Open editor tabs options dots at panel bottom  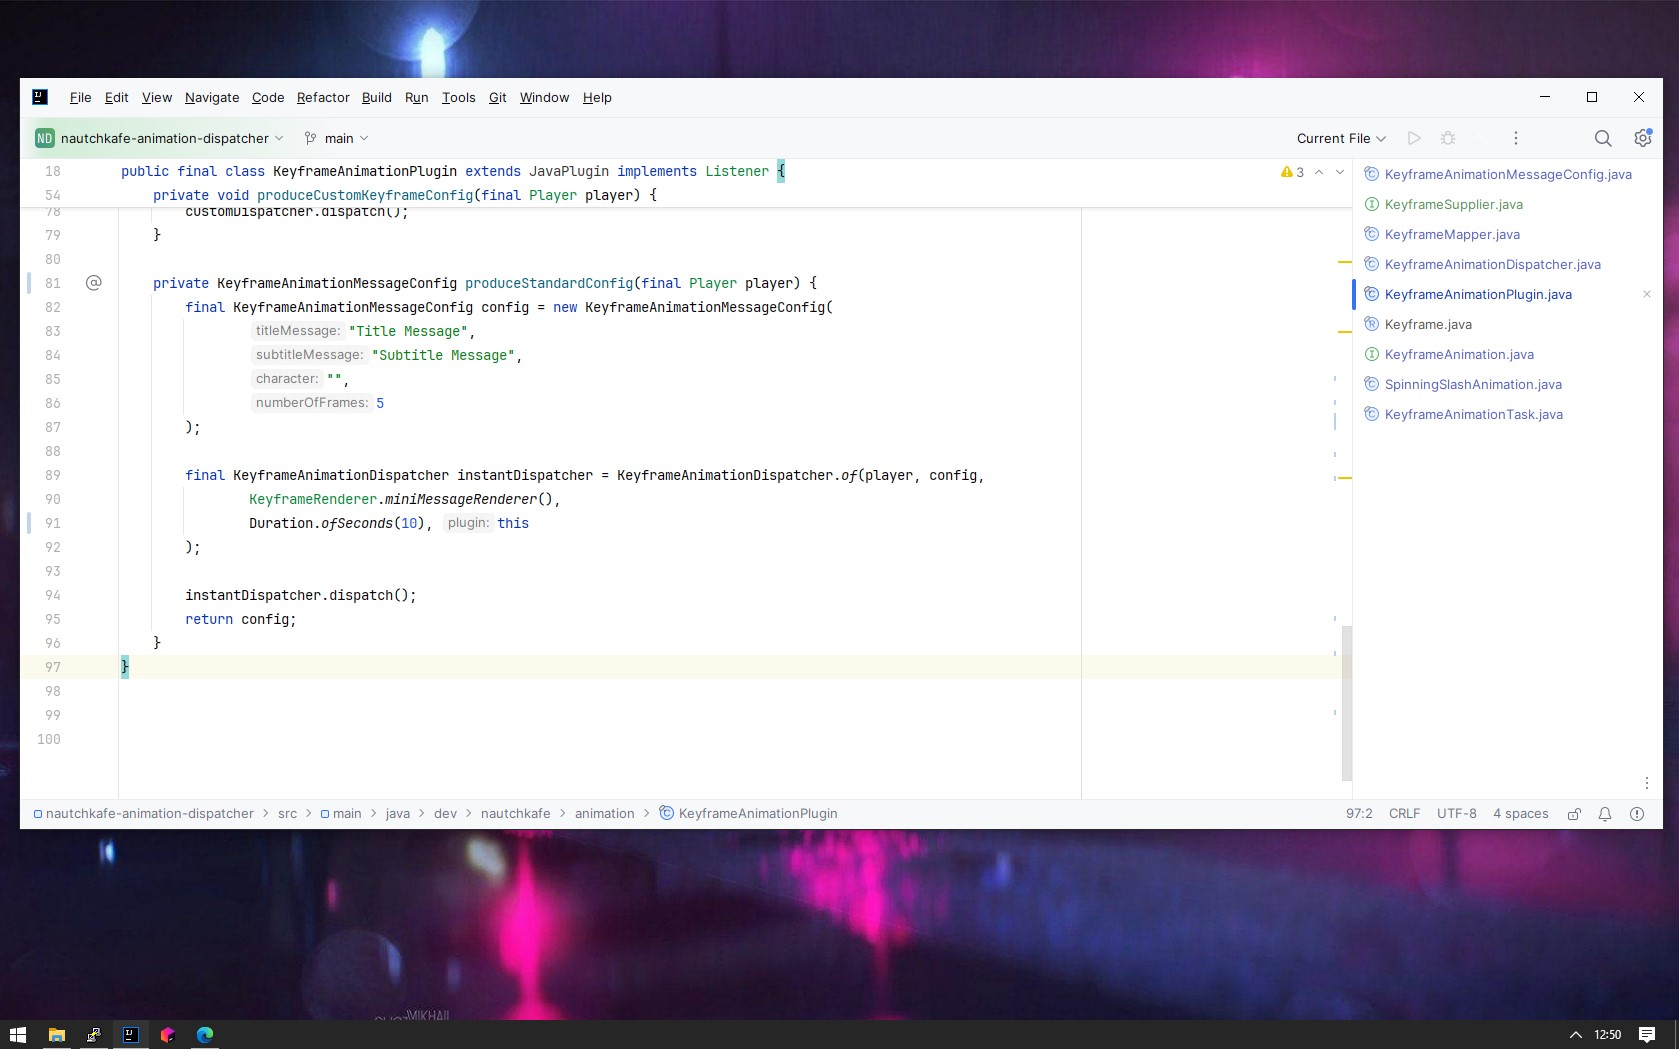(x=1646, y=783)
